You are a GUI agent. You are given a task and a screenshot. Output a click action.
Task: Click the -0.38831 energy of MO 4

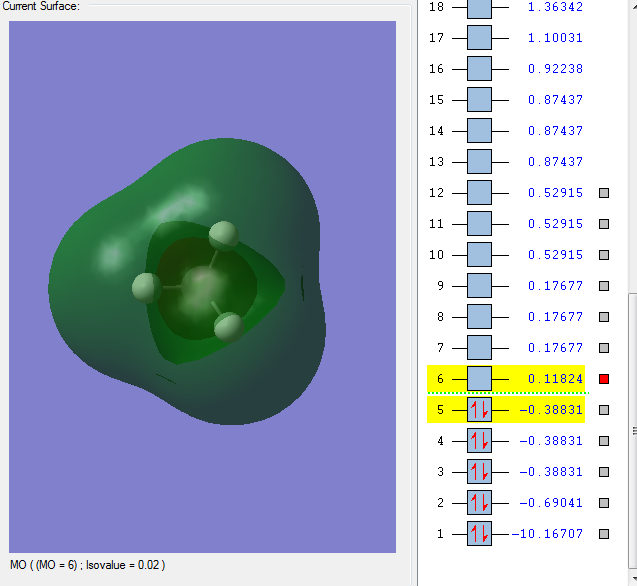[x=551, y=441]
